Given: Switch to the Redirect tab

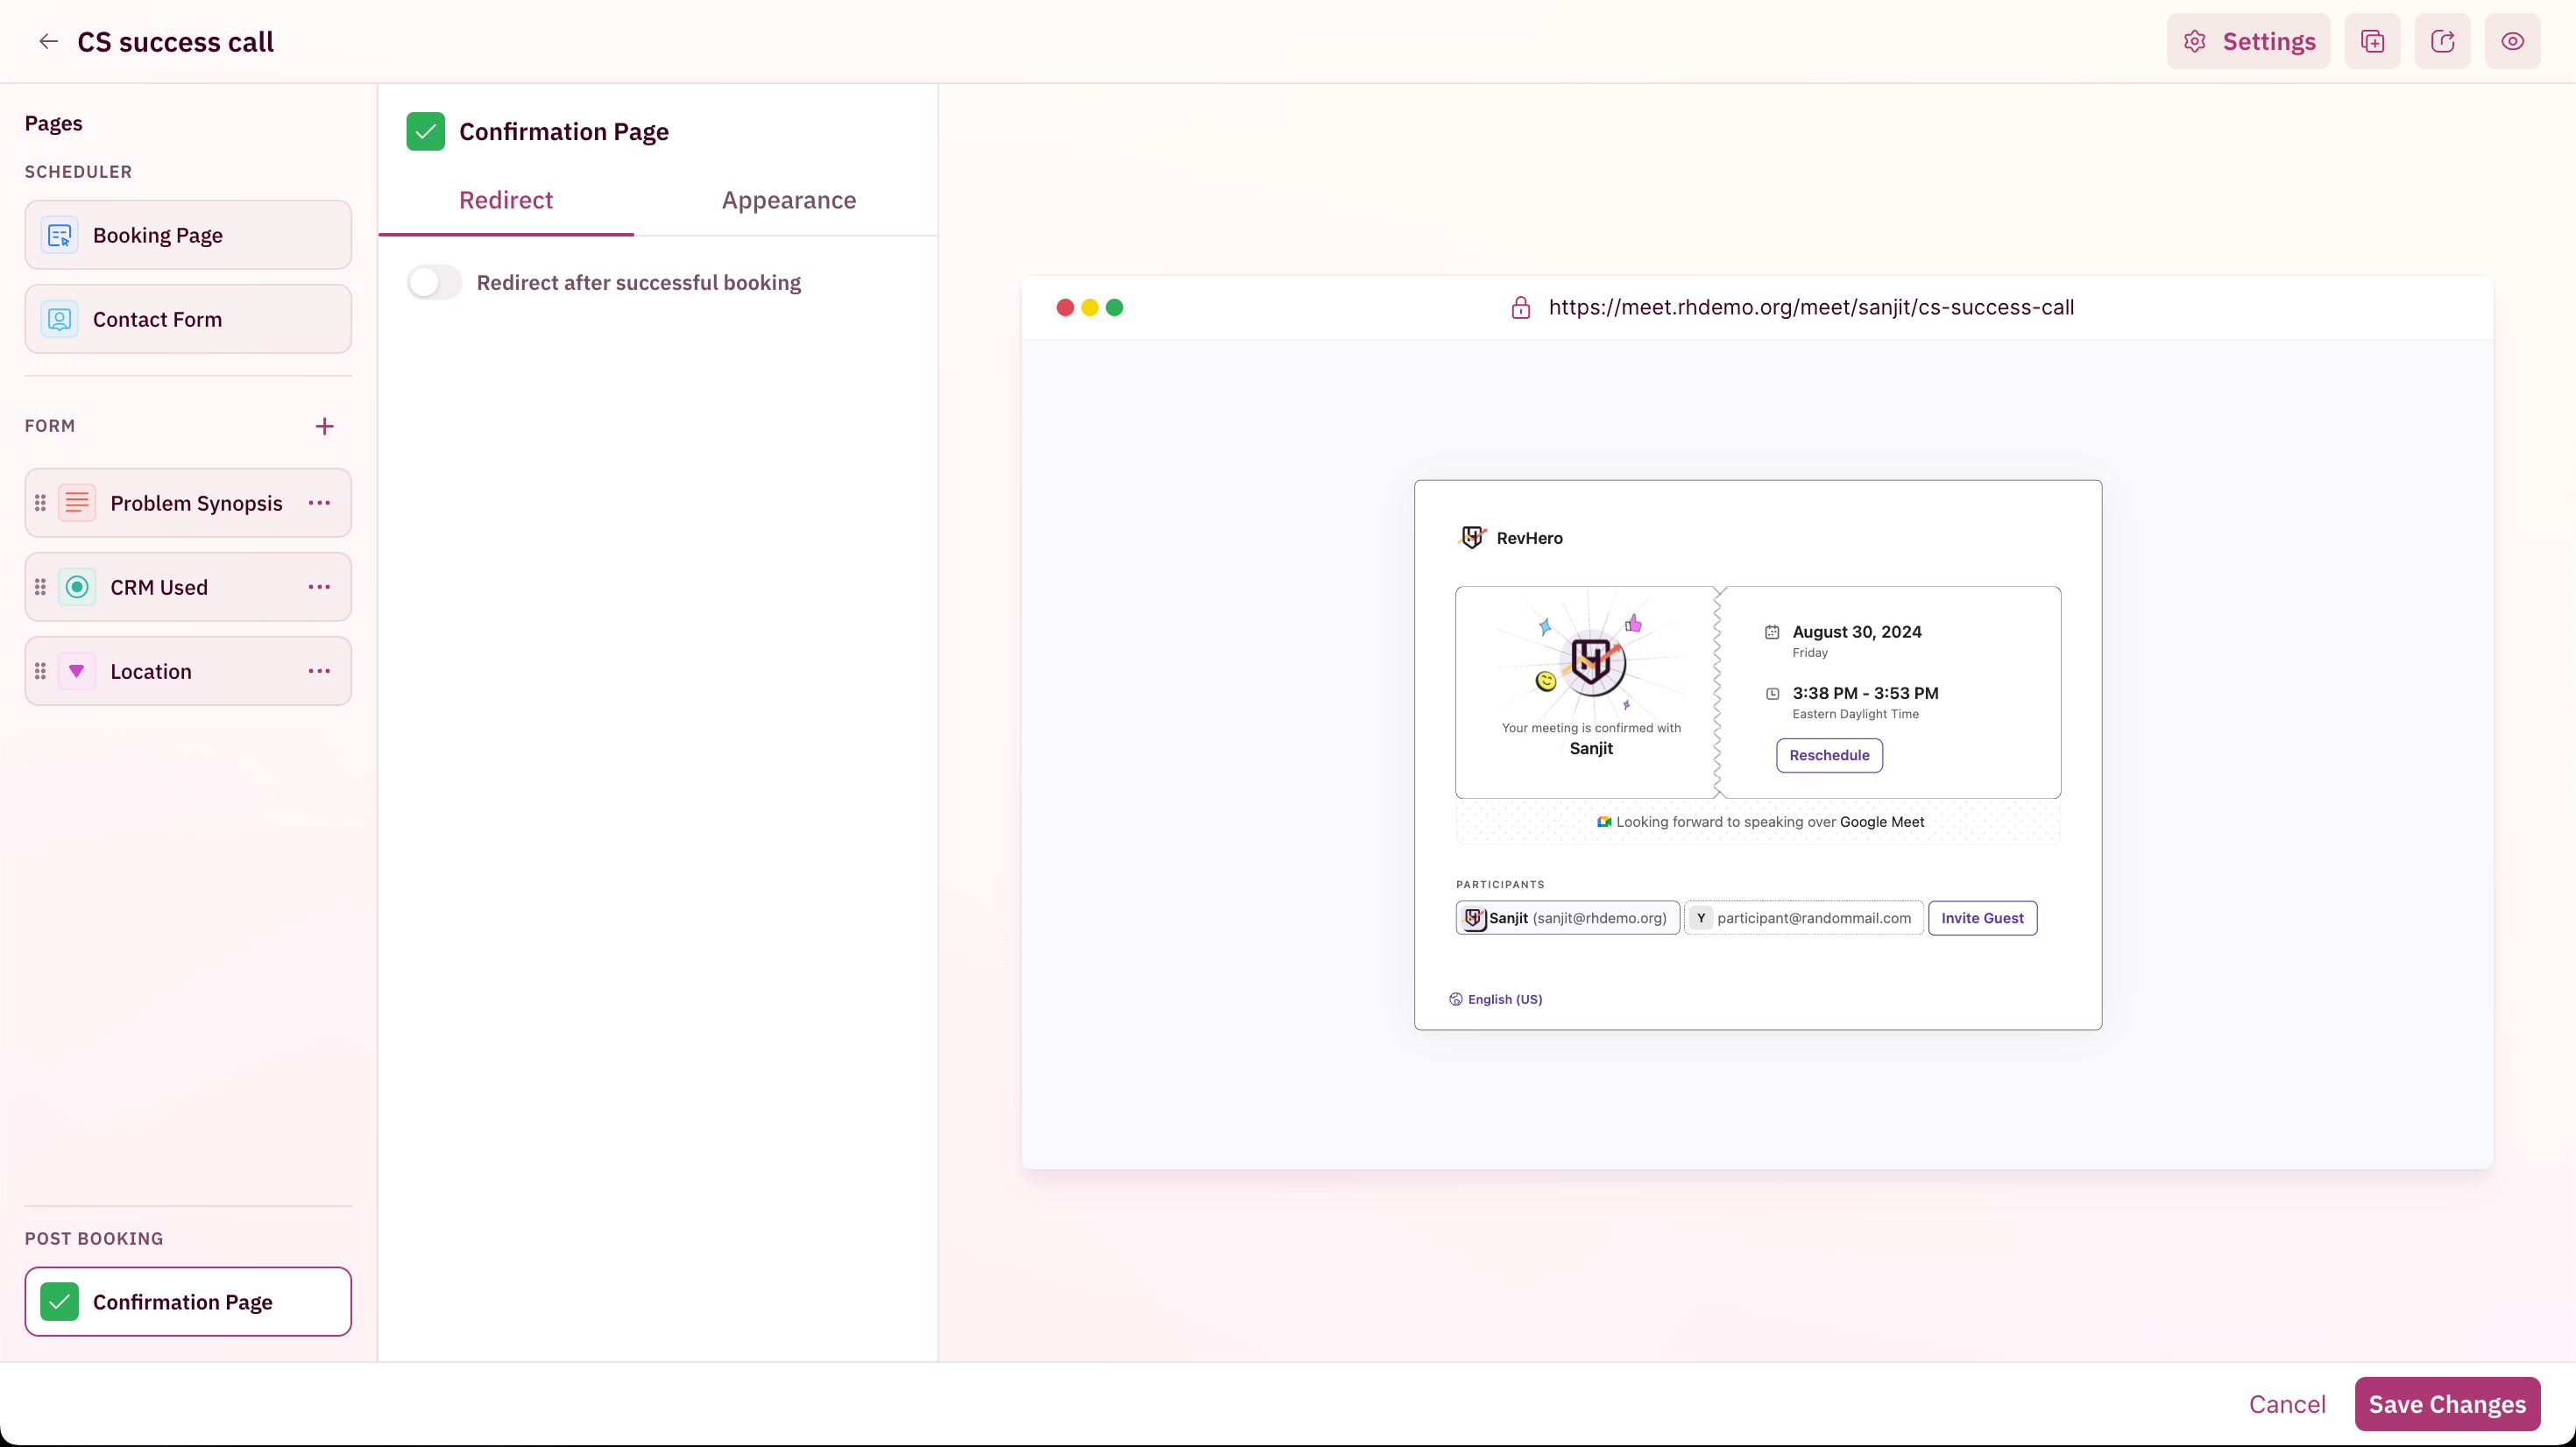Looking at the screenshot, I should [x=506, y=200].
